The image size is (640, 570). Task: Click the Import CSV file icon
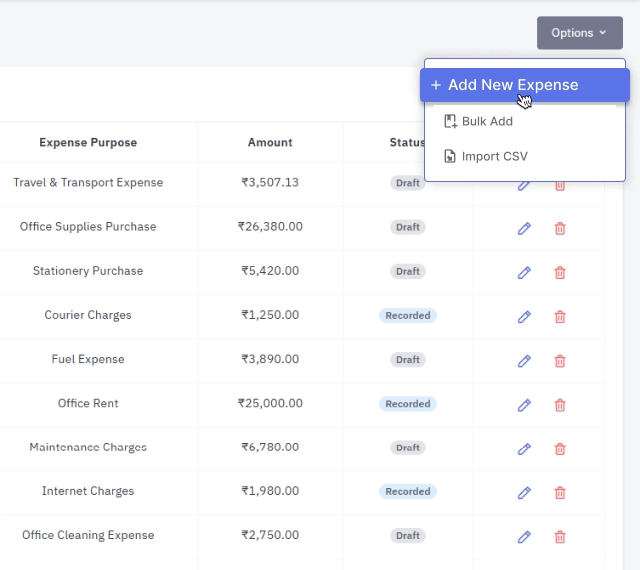click(x=450, y=156)
